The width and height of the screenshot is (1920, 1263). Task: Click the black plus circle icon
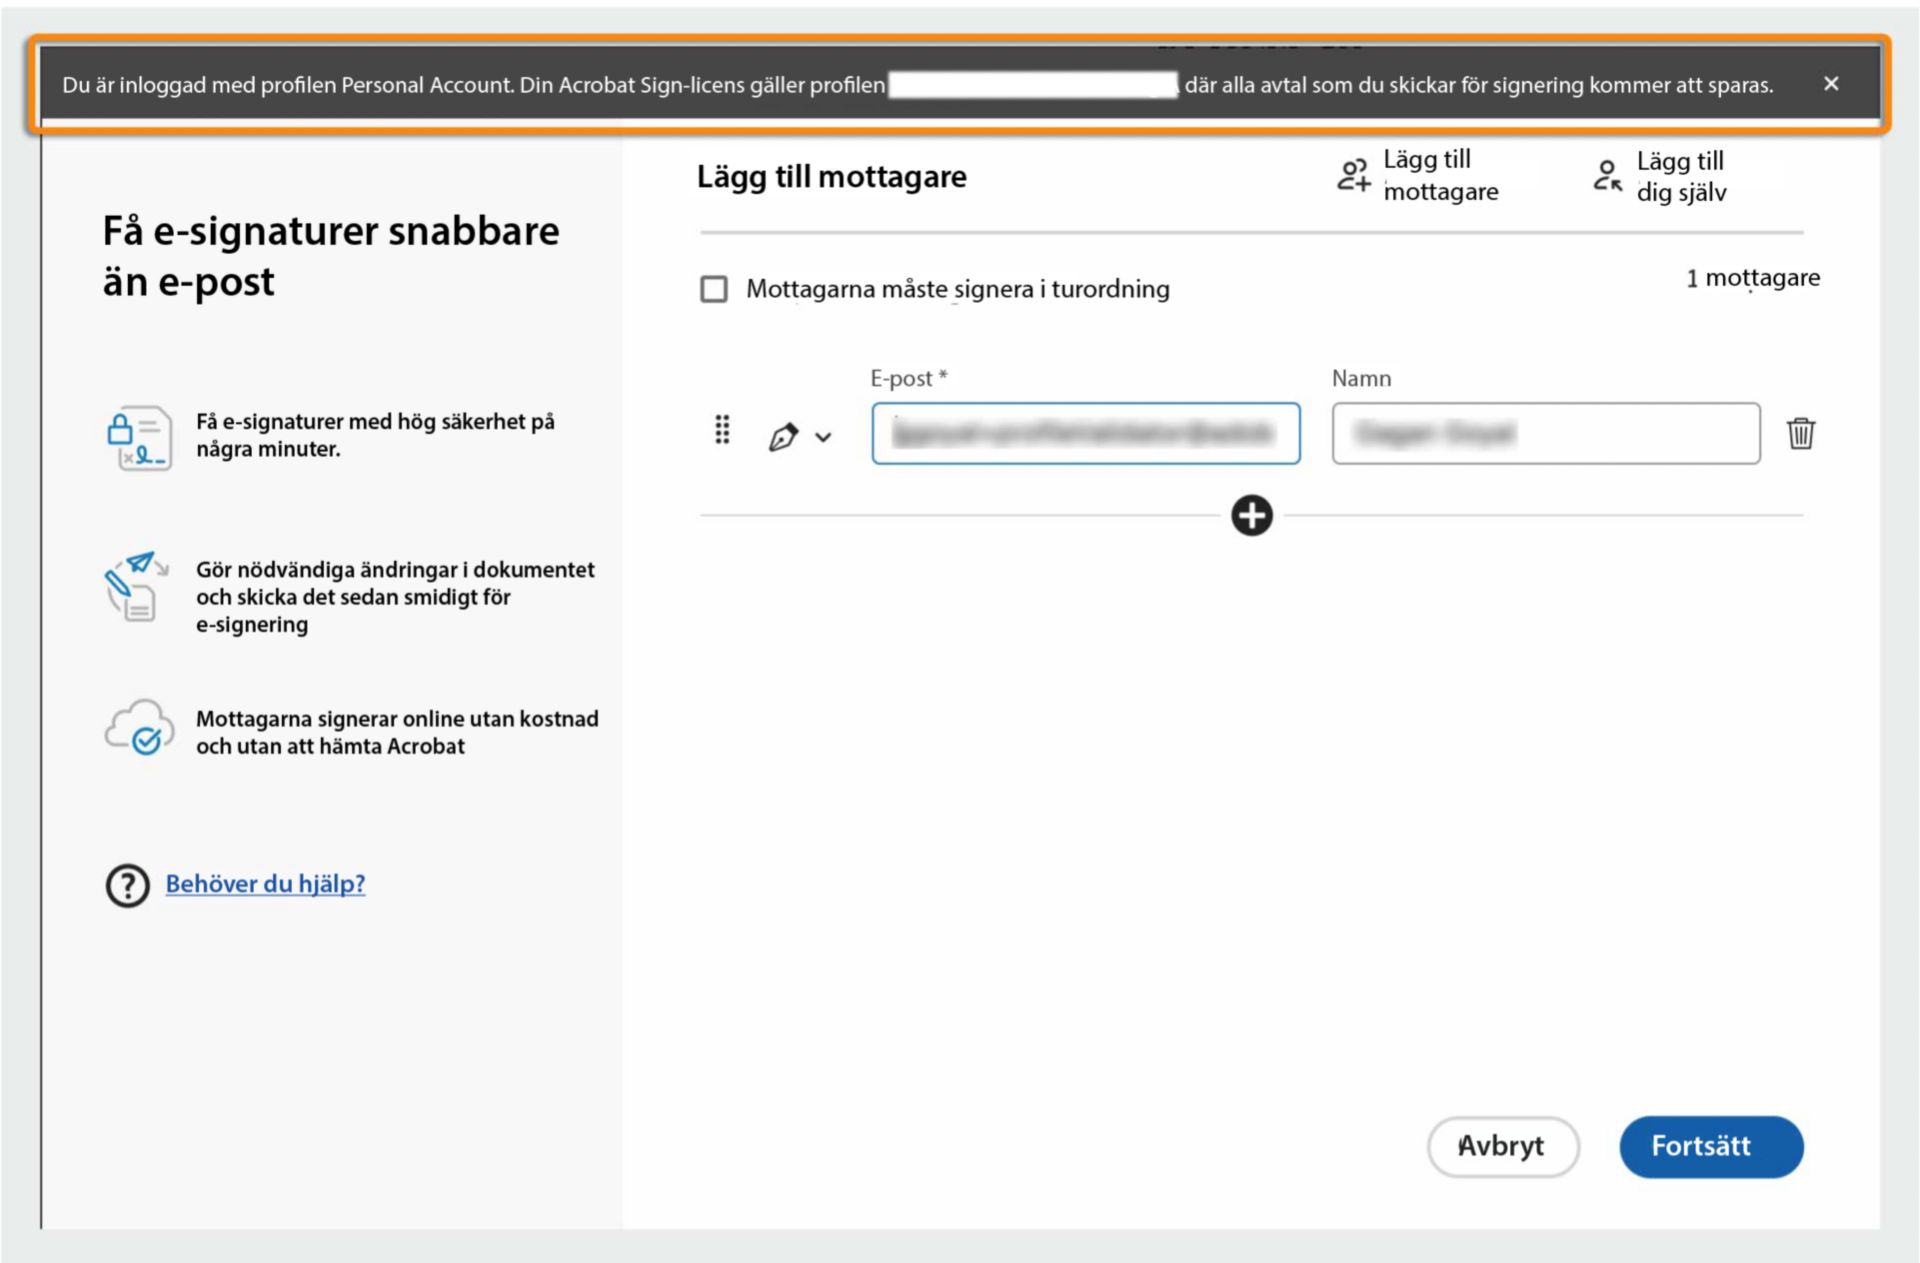(1251, 516)
